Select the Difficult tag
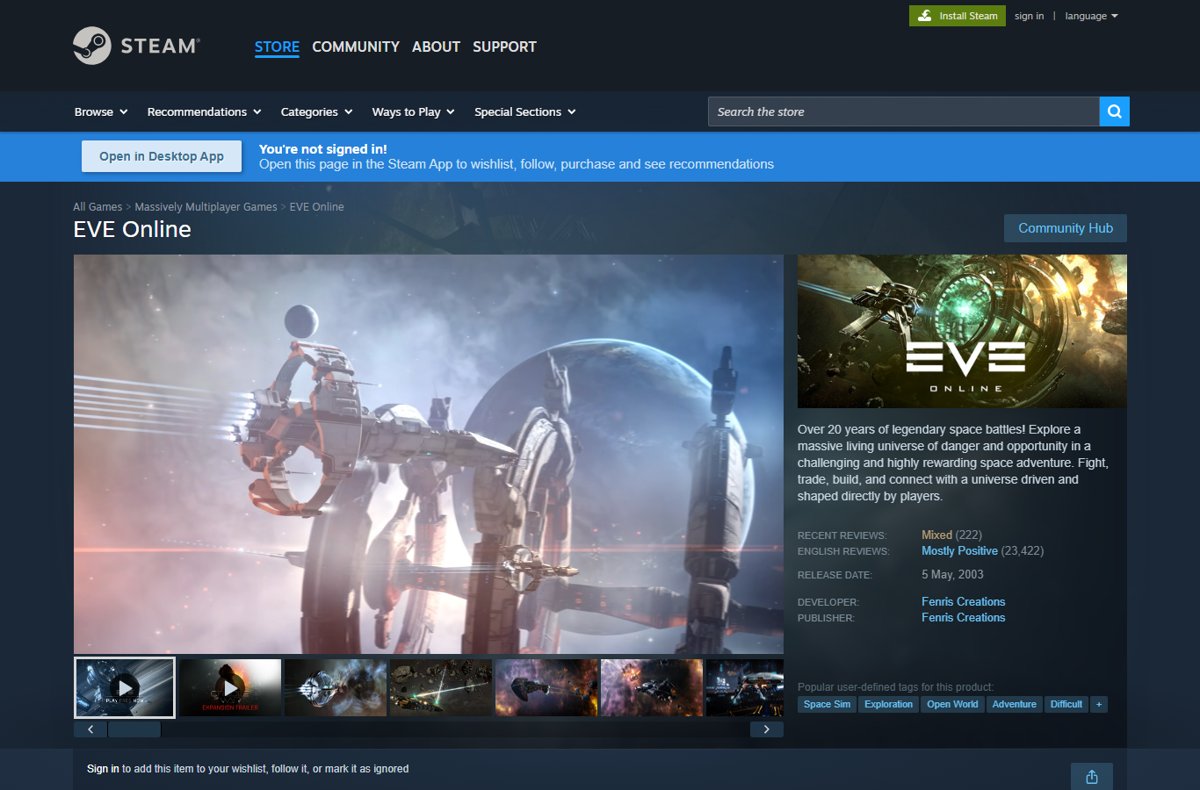The height and width of the screenshot is (790, 1200). click(1066, 704)
